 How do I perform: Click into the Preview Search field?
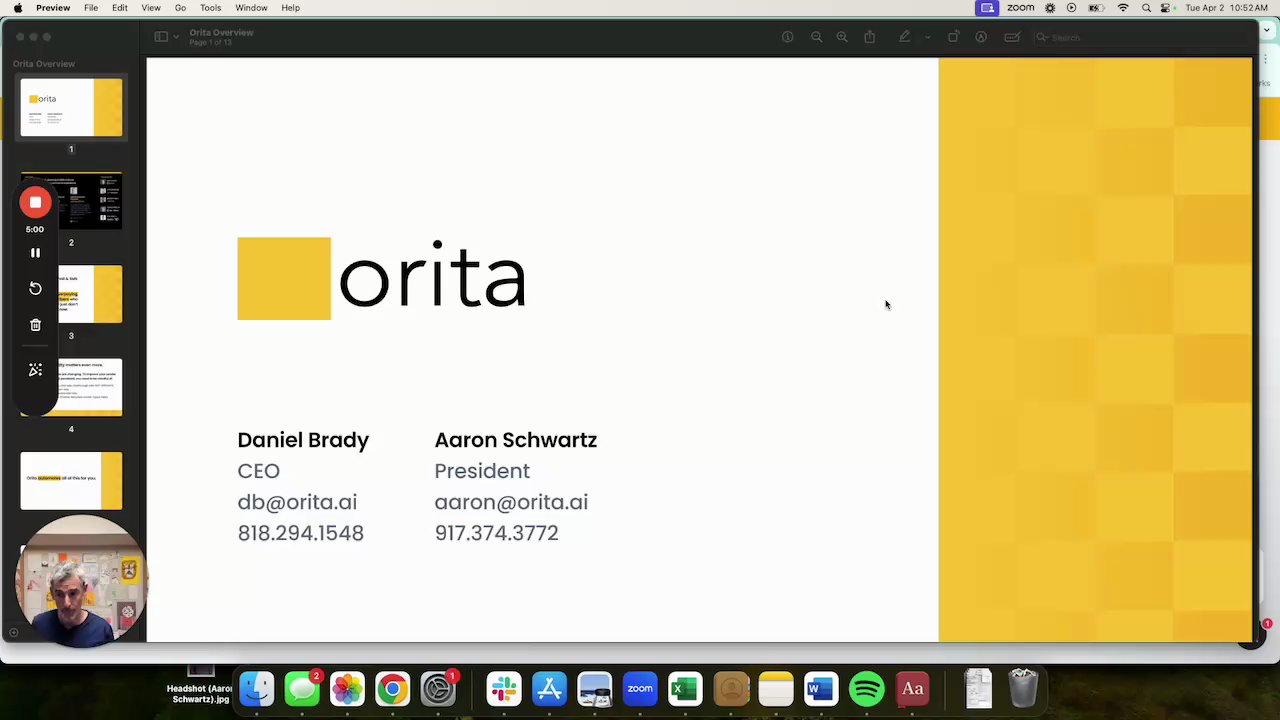1143,37
